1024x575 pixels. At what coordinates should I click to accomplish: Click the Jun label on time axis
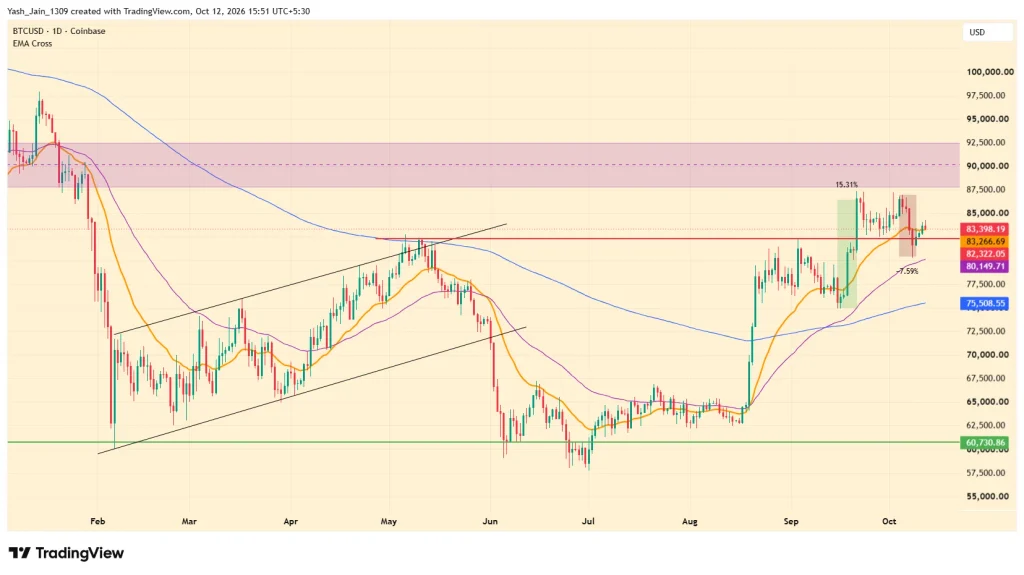(490, 521)
